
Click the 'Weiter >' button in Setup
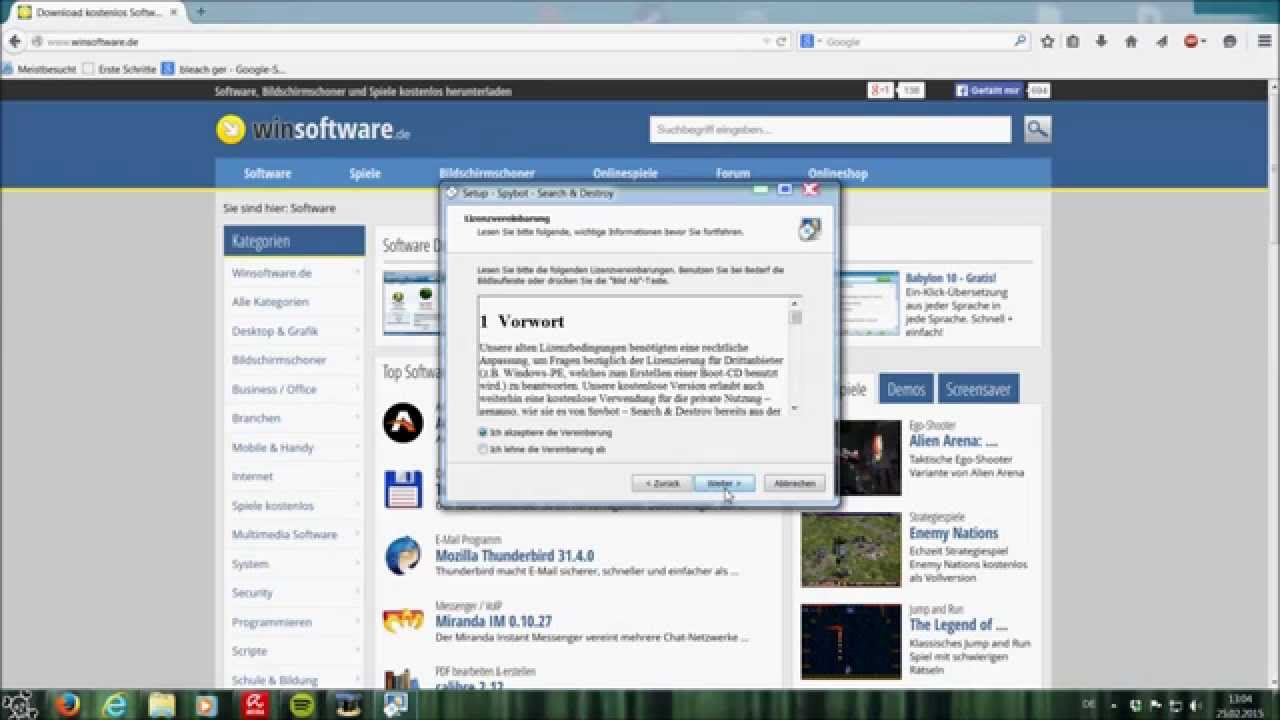[725, 483]
